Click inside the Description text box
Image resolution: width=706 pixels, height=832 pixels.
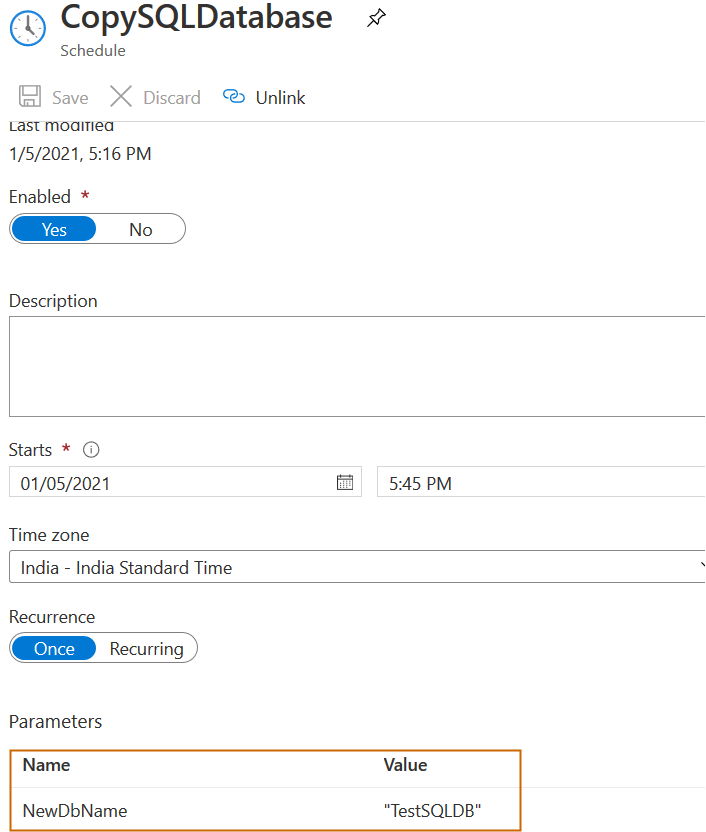tap(357, 366)
